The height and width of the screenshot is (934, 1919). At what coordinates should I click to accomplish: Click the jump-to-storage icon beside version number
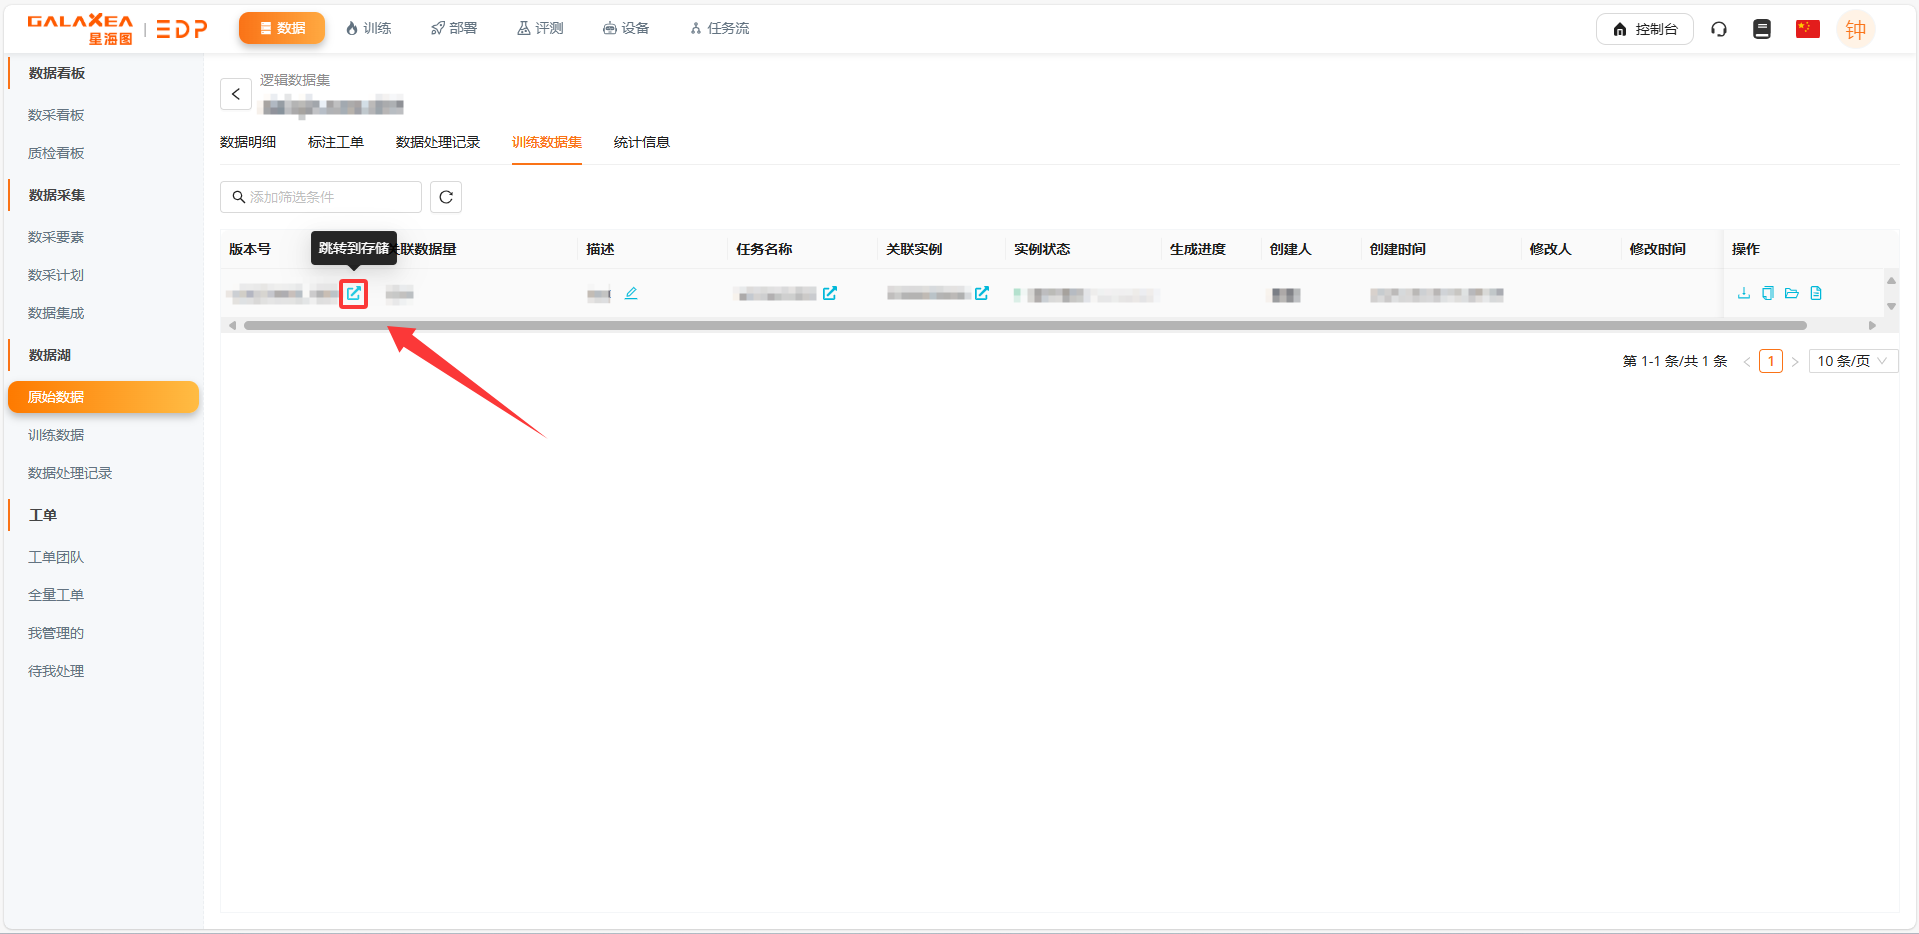click(x=354, y=294)
